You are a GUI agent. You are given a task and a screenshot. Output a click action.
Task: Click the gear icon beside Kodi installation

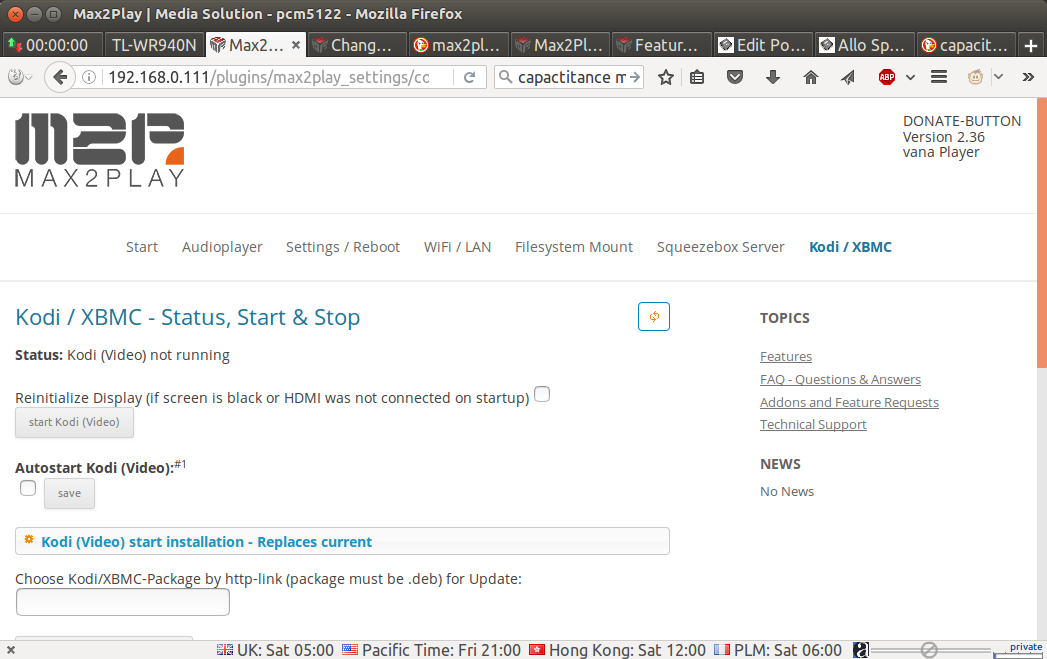pyautogui.click(x=29, y=539)
